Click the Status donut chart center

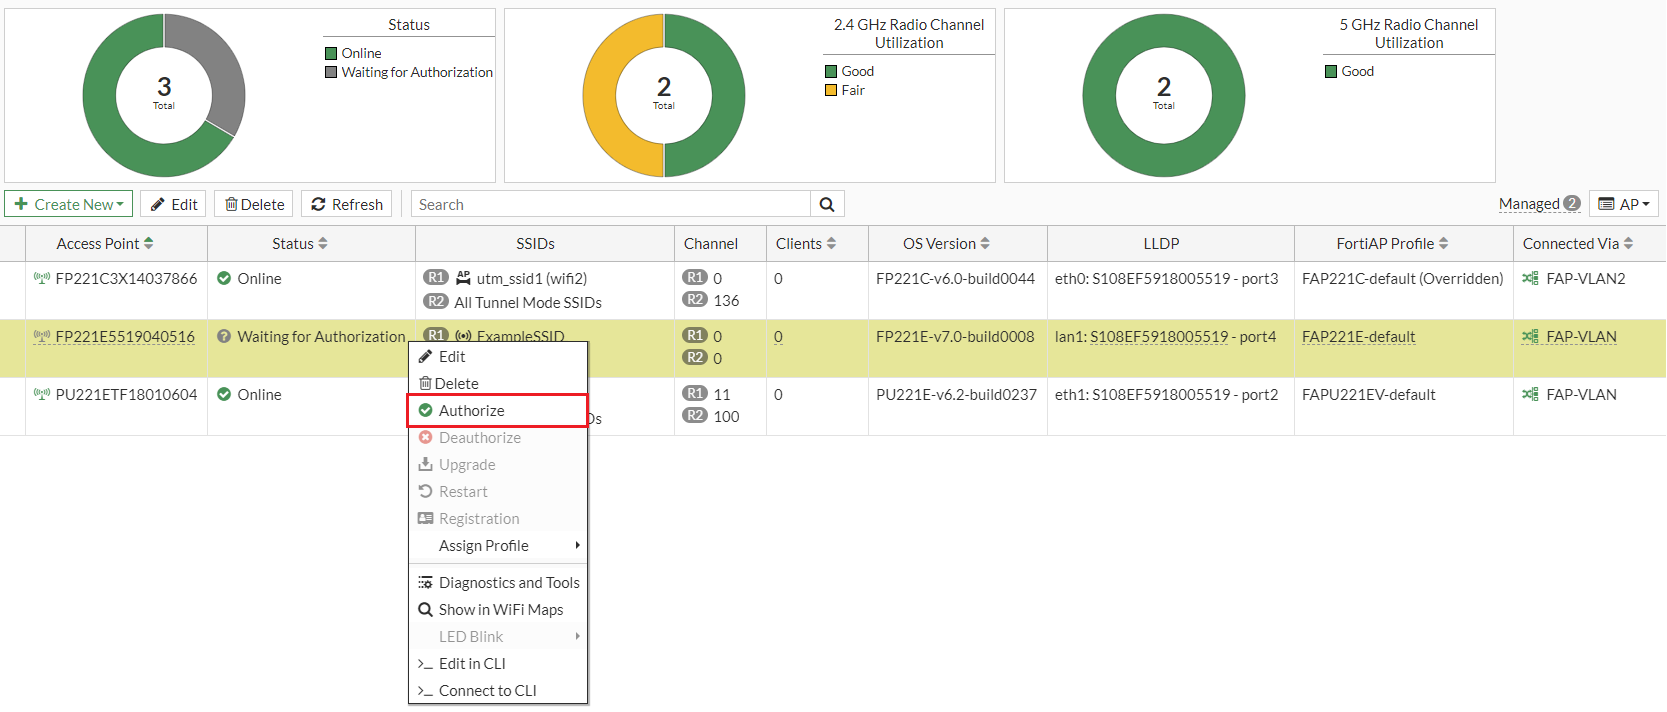tap(164, 95)
